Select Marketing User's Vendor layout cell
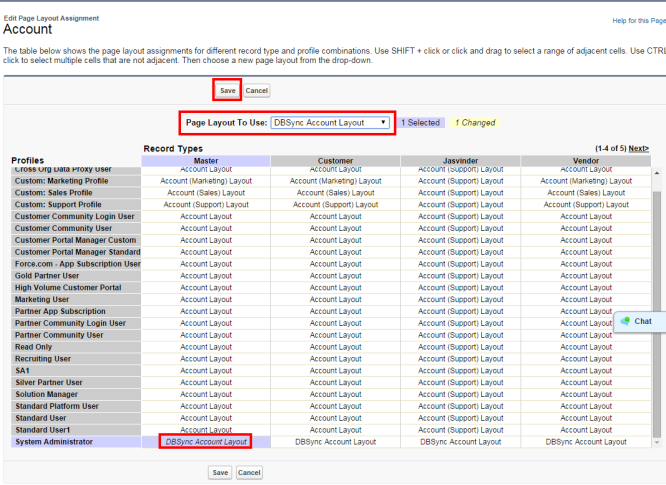 click(x=586, y=300)
